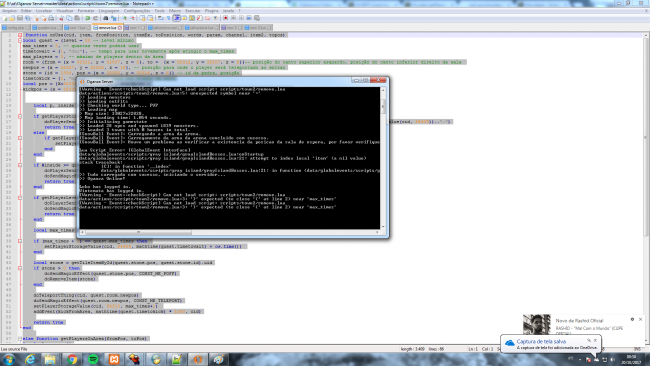Click the Undo toolbar icon
Image resolution: width=650 pixels, height=366 pixels.
pos(87,18)
